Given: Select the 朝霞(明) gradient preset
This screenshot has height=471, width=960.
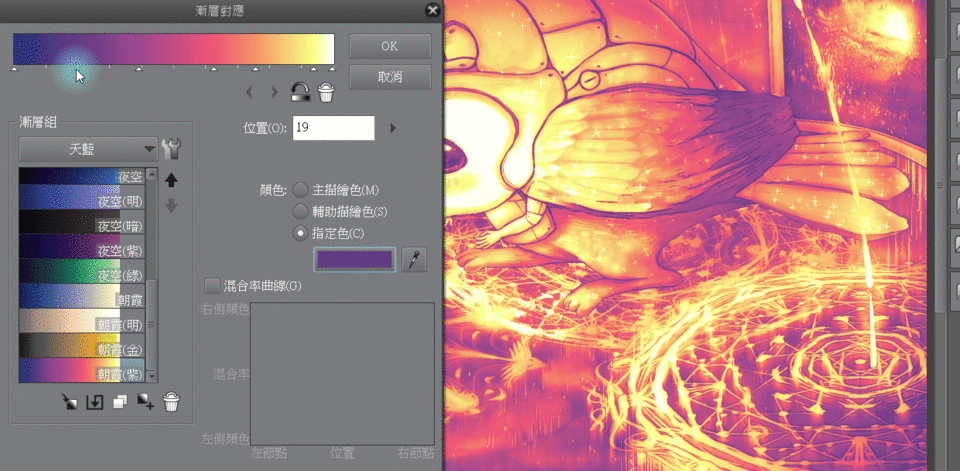Looking at the screenshot, I should coord(82,321).
